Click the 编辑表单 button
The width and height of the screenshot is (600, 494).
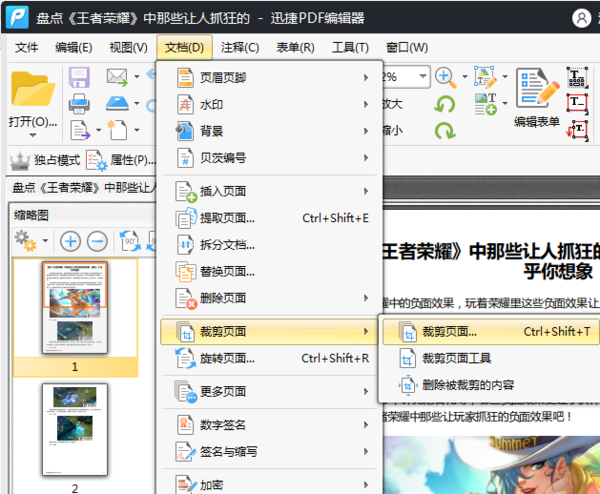[537, 98]
